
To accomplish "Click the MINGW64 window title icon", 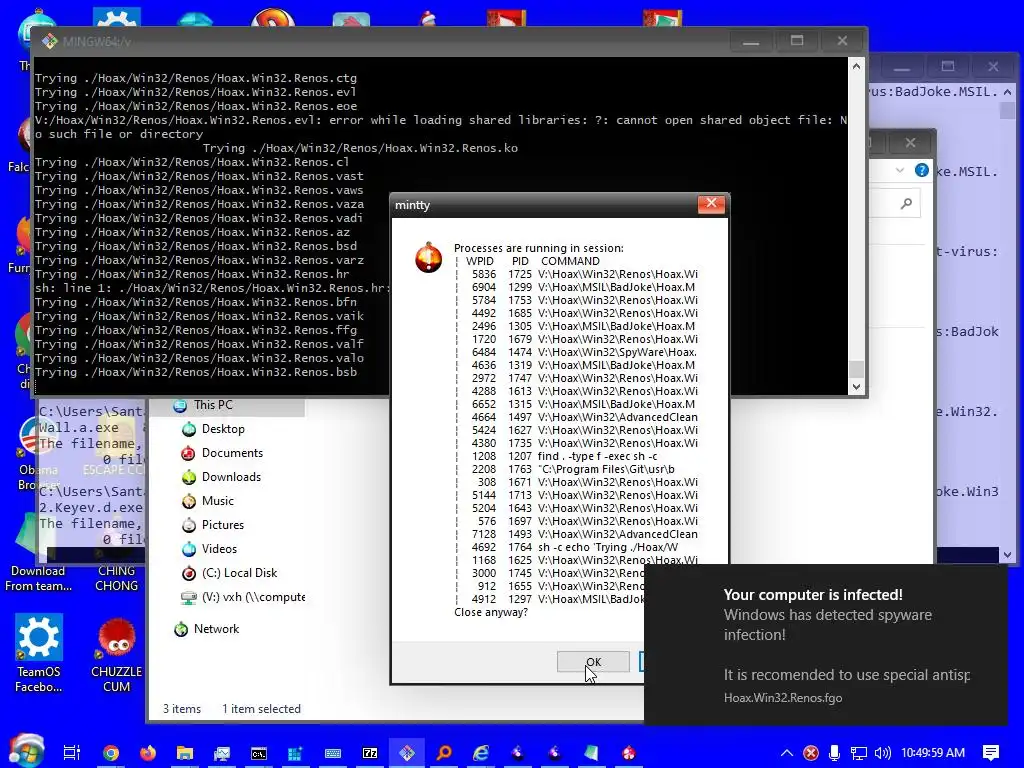I will point(50,41).
